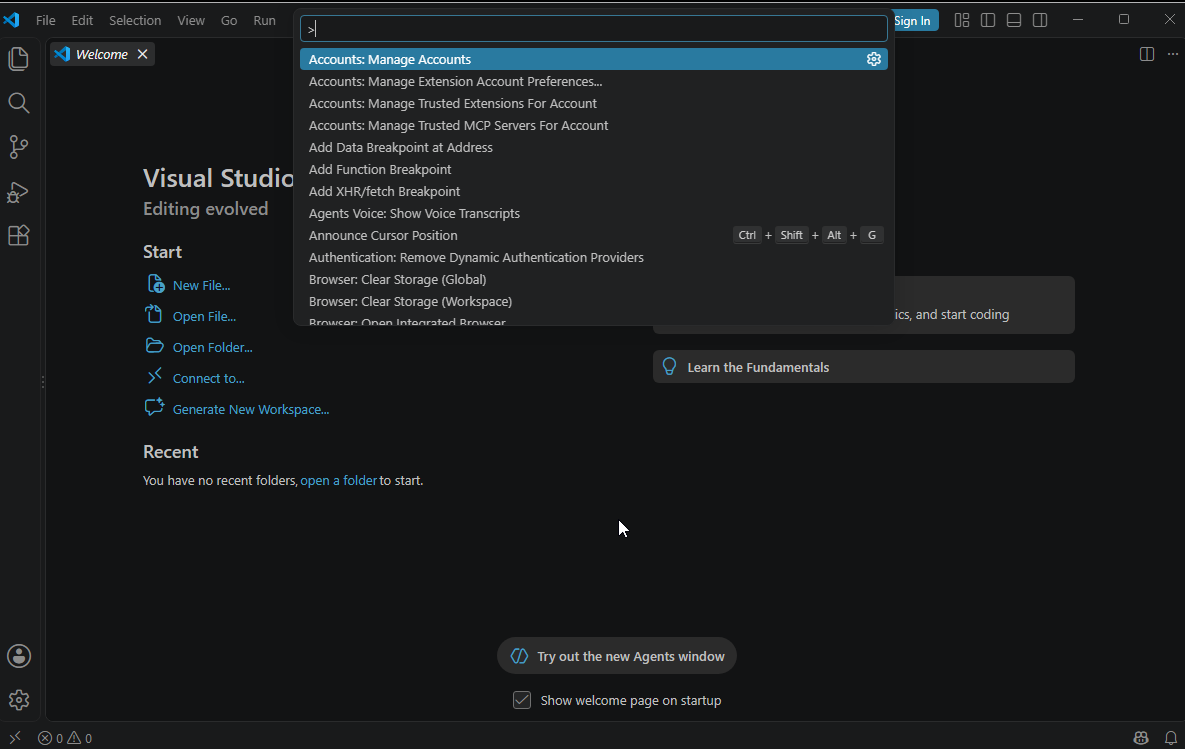Image resolution: width=1185 pixels, height=749 pixels.
Task: Select Remove Dynamic Authentication Providers command
Action: (594, 257)
